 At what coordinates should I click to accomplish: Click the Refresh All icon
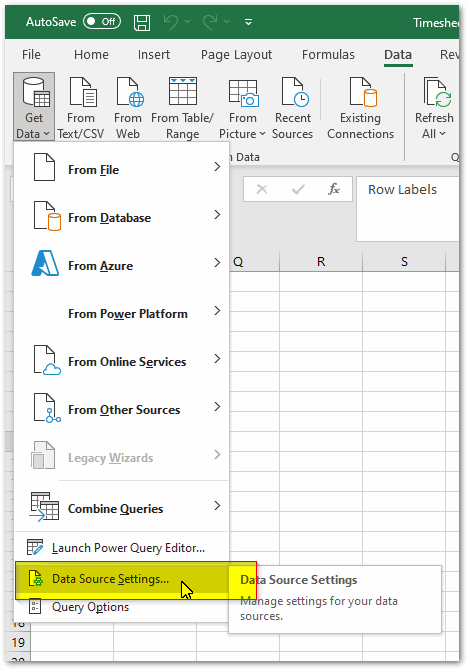[436, 92]
